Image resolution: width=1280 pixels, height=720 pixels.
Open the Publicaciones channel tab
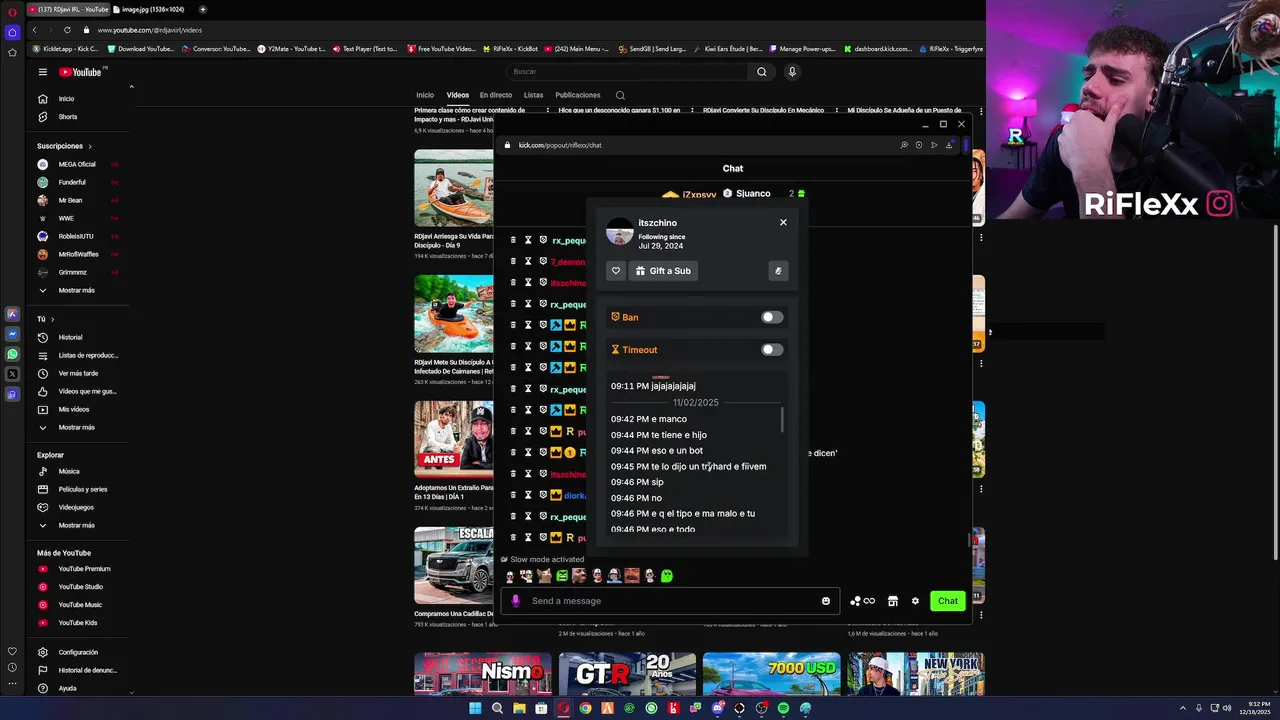click(x=578, y=95)
